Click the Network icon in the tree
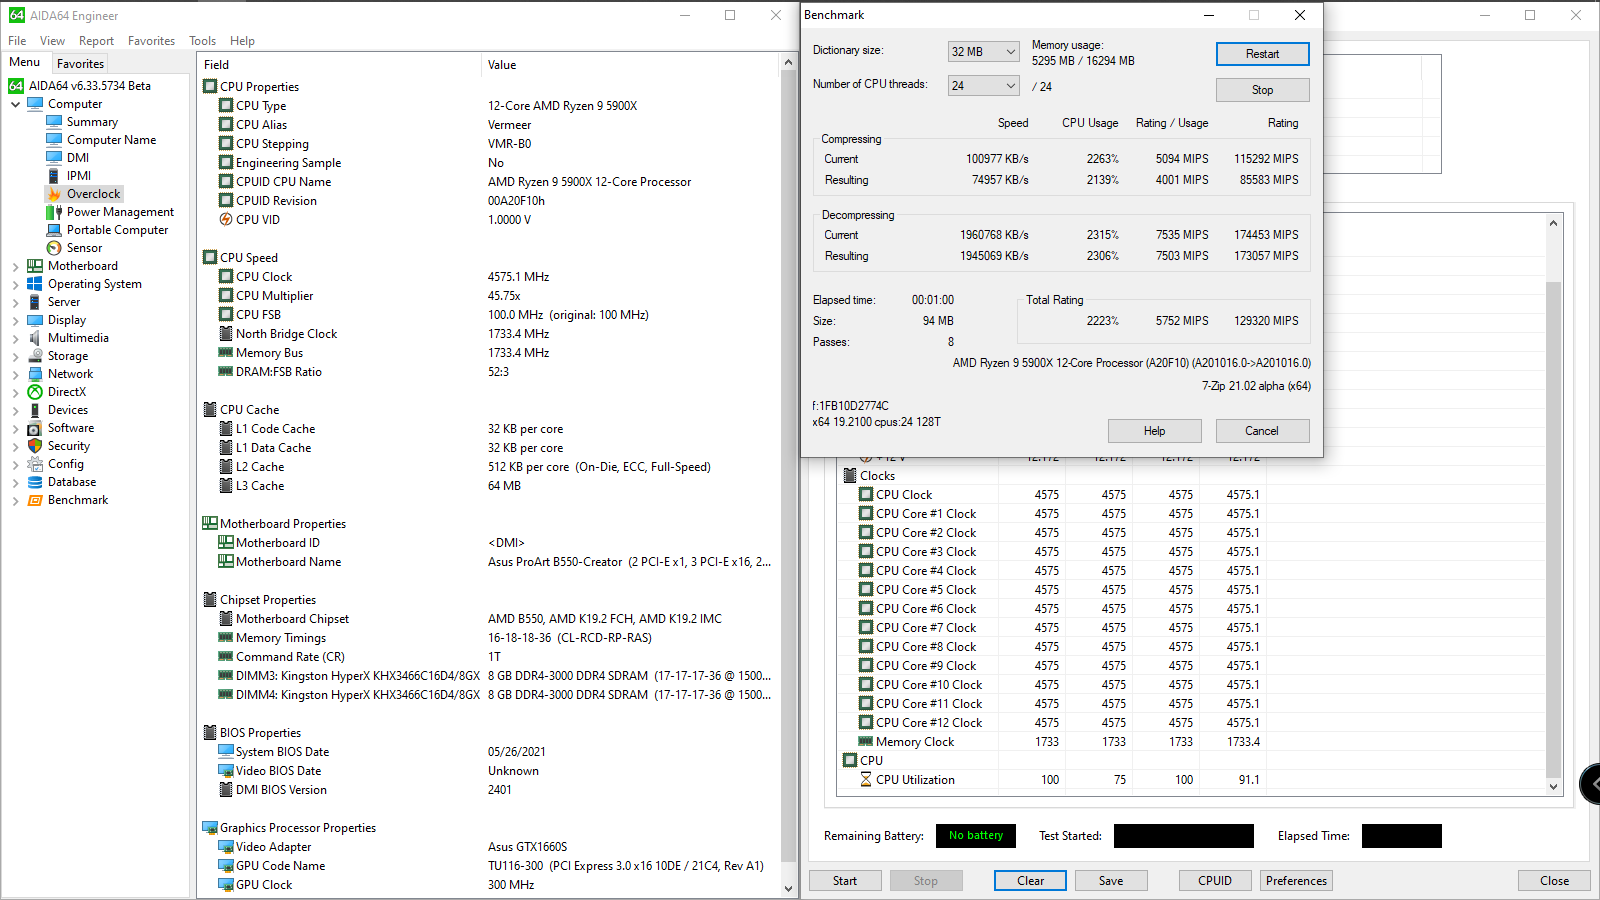Viewport: 1600px width, 900px height. (35, 374)
